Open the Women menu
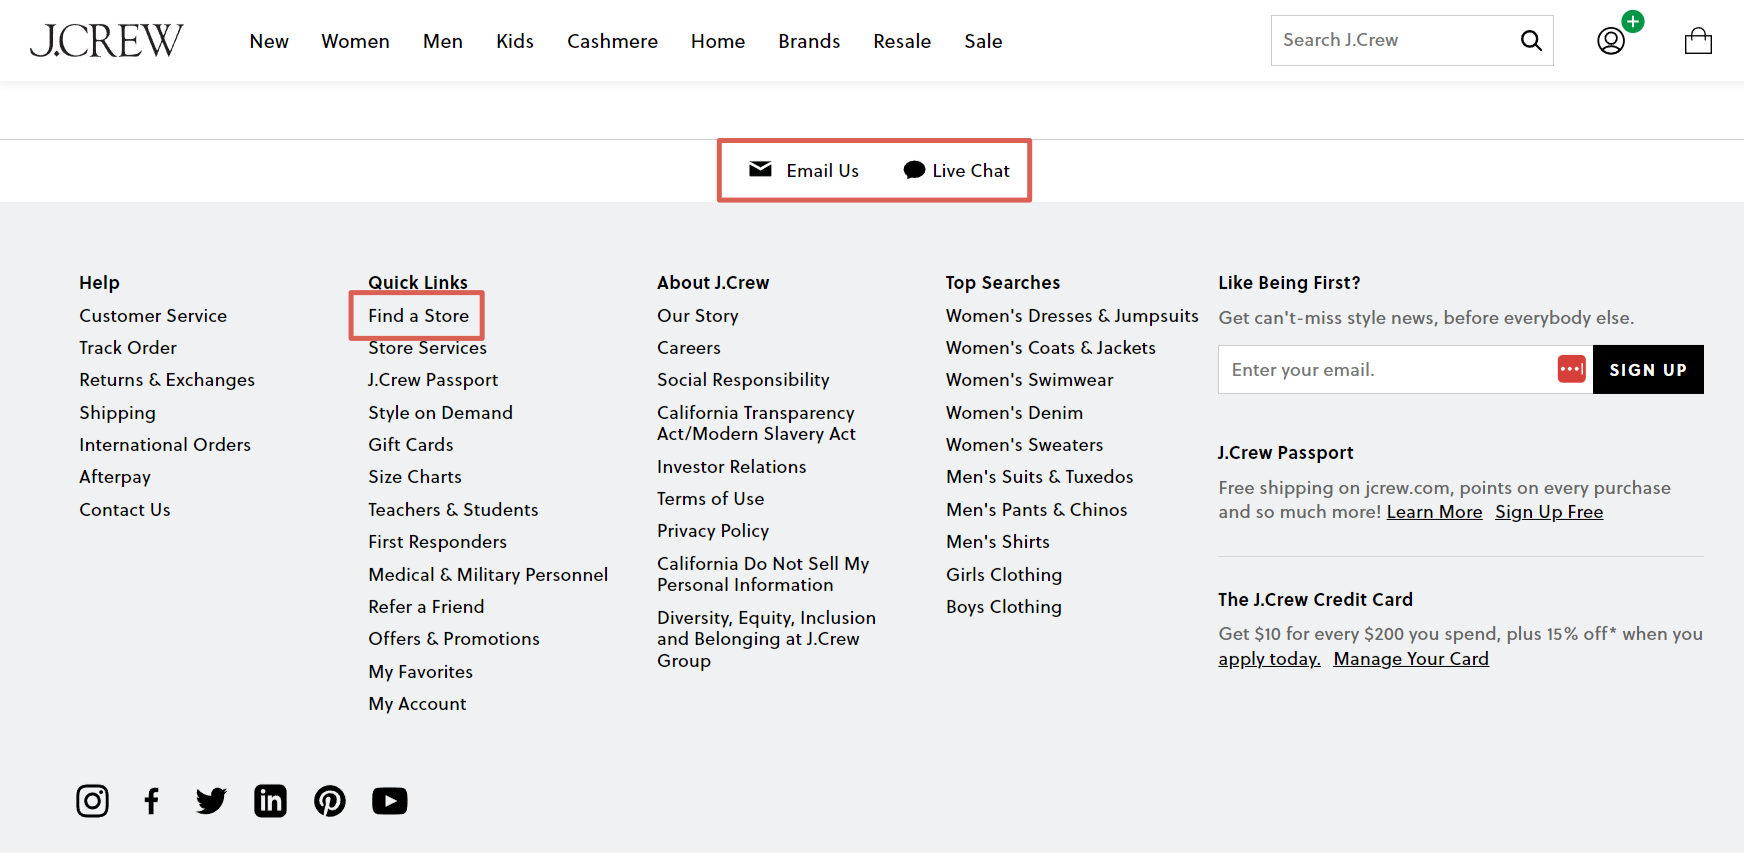1744x853 pixels. click(x=355, y=41)
